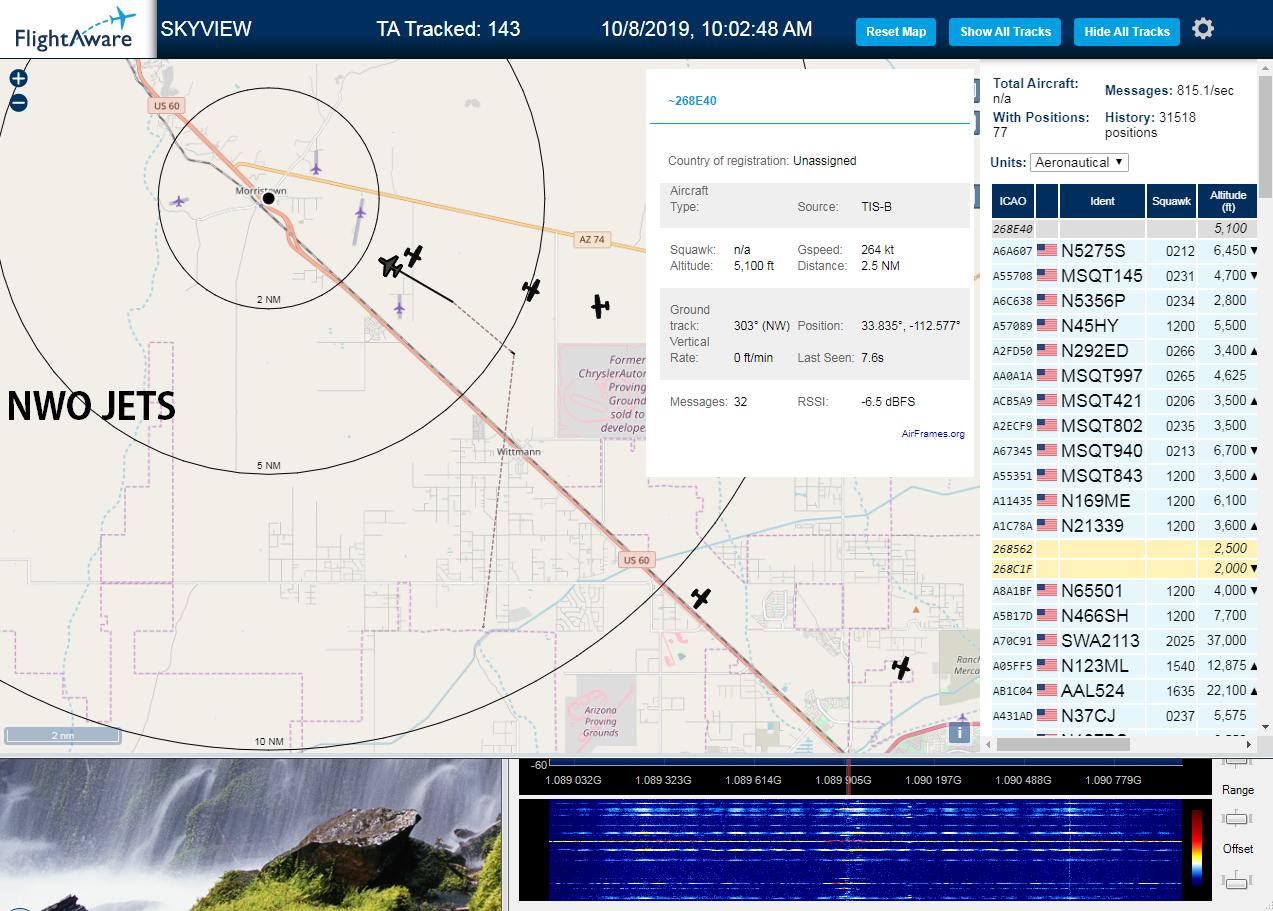Open the map attribution info button

click(960, 732)
